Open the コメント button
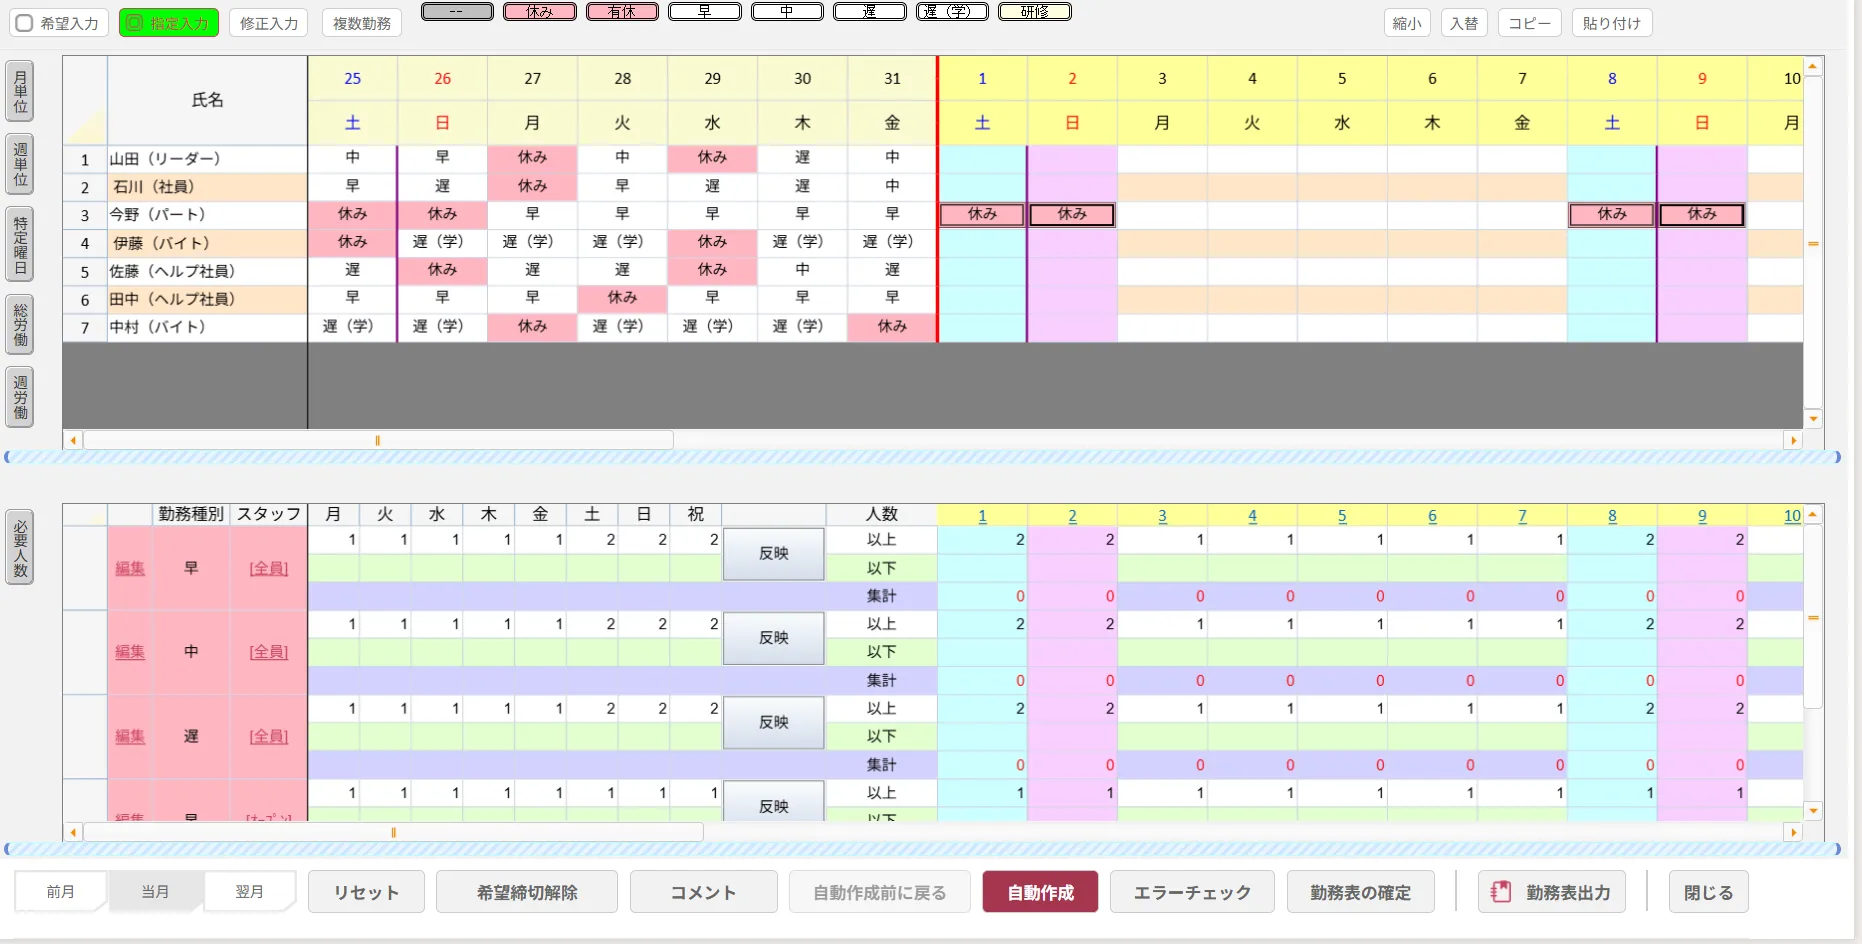Viewport: 1862px width, 944px height. [x=704, y=892]
